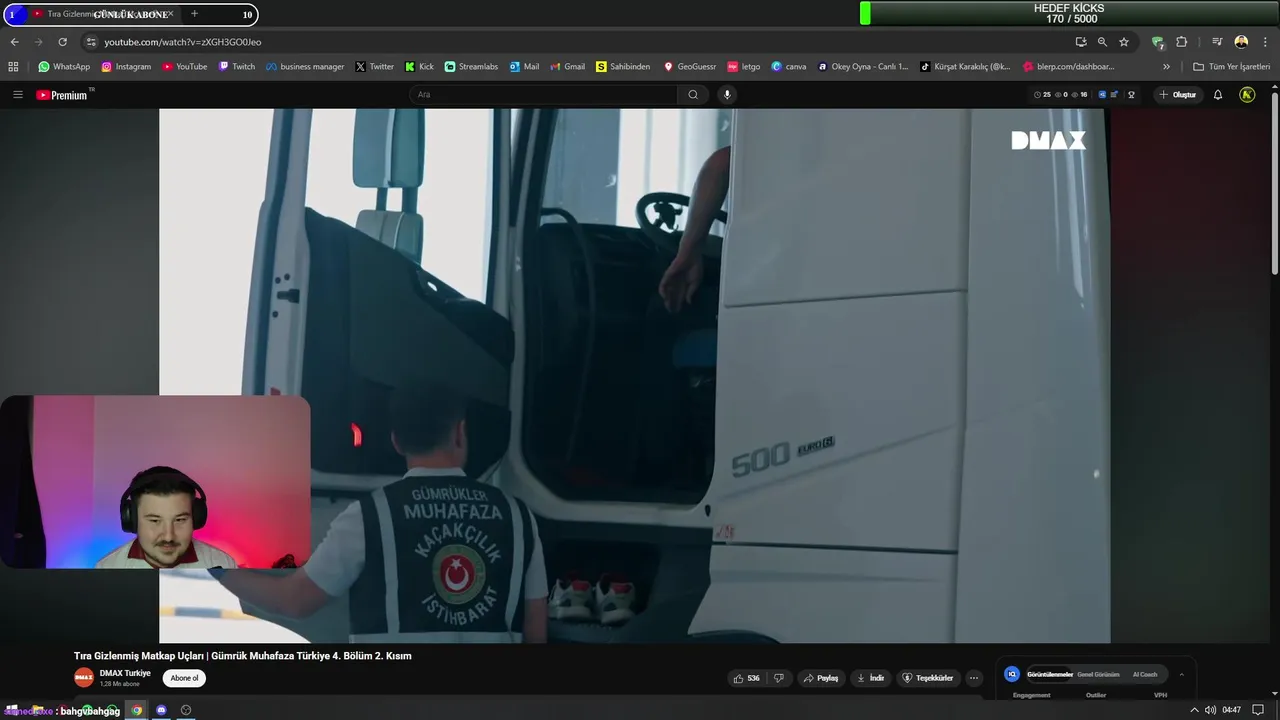This screenshot has width=1280, height=720.
Task: Click the install app icon in address bar
Action: (x=1081, y=42)
